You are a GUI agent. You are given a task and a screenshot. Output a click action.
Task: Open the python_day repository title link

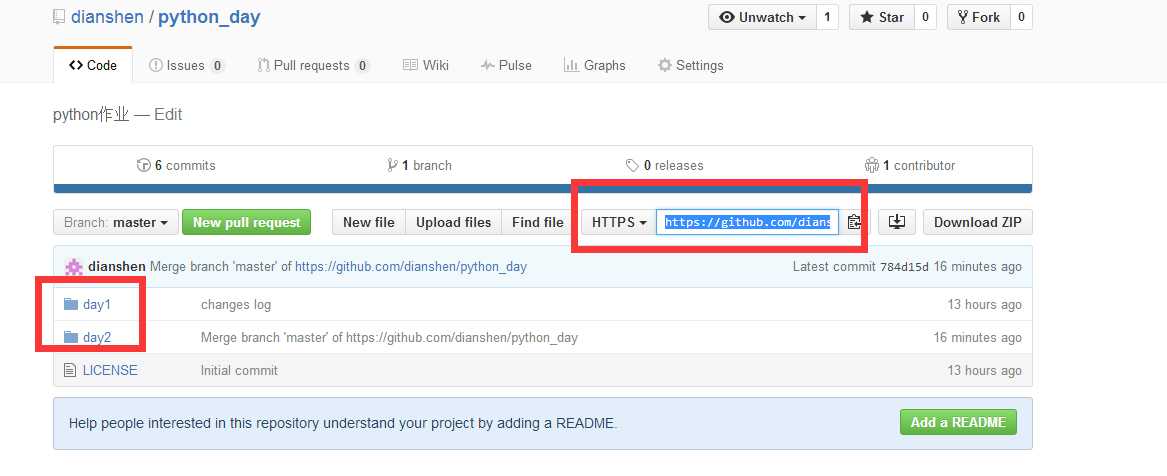click(x=209, y=17)
